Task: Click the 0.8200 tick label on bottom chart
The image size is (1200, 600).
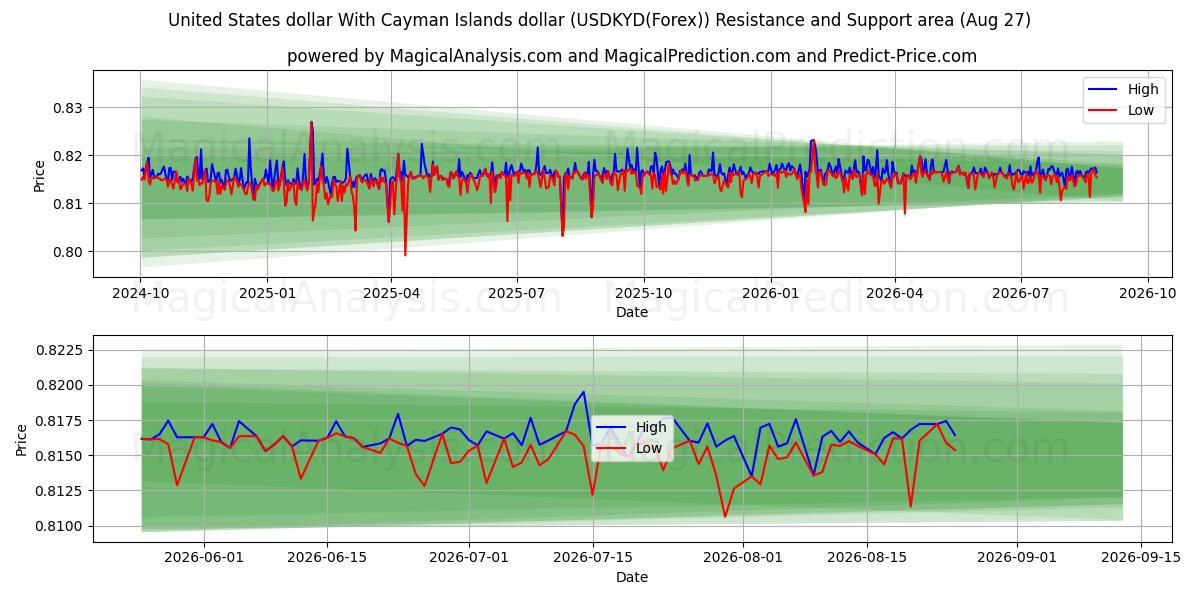Action: [62, 386]
